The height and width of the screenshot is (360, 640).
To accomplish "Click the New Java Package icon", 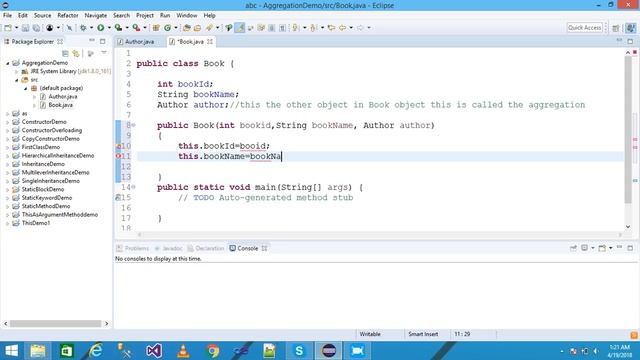I will (x=156, y=28).
